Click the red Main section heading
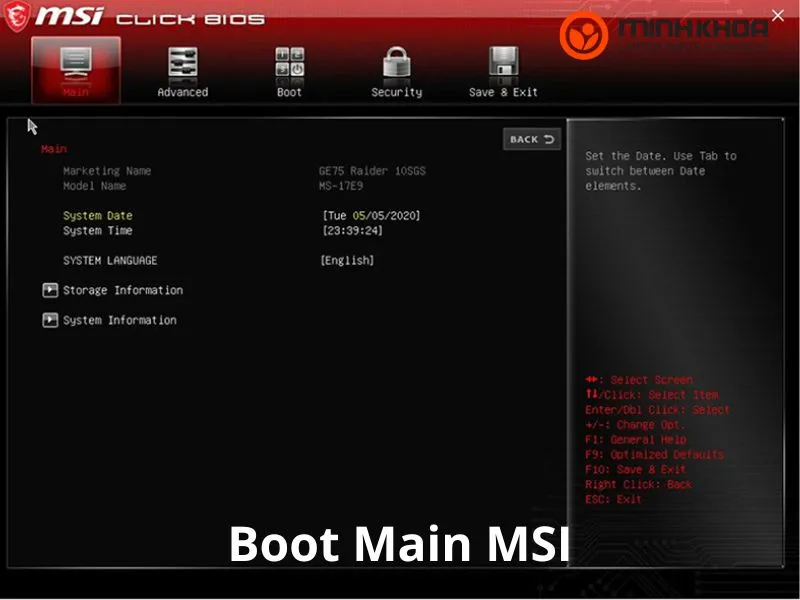 point(53,149)
